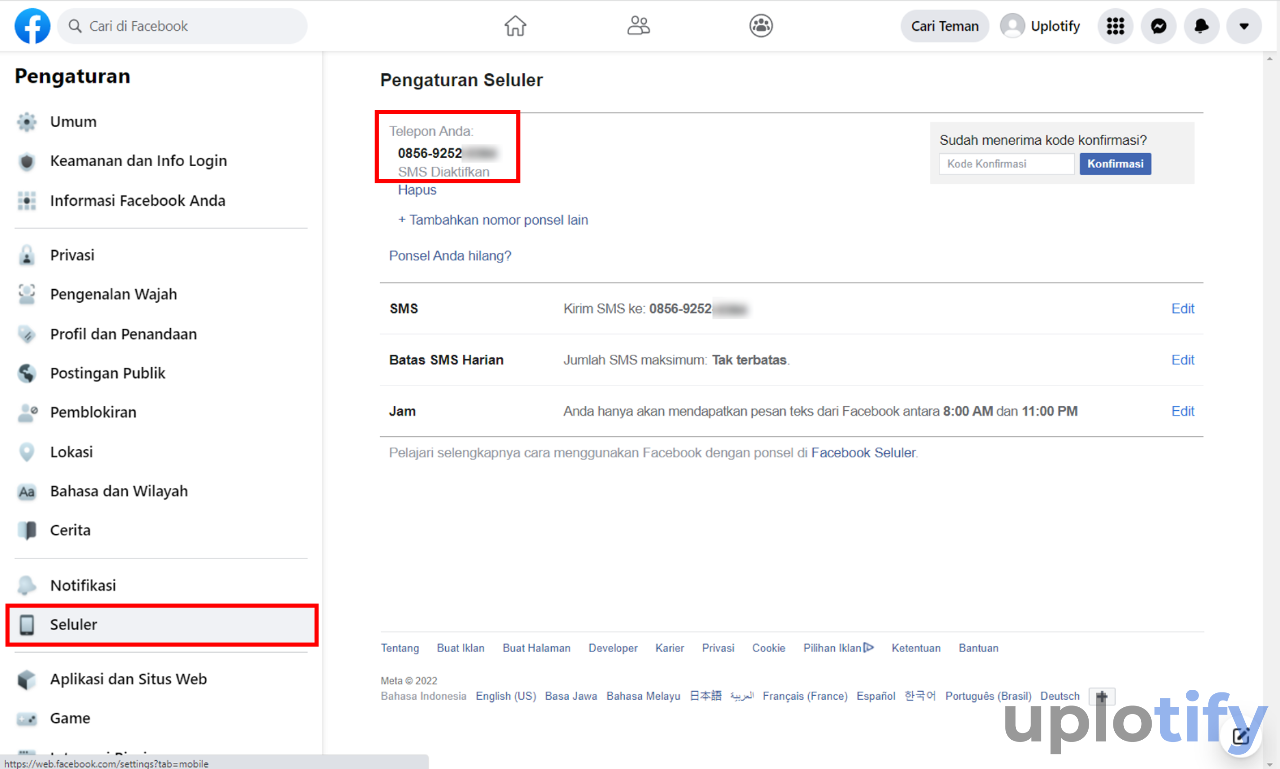Click the Informasi Facebook Anda grid icon
This screenshot has height=769, width=1280.
(x=27, y=201)
